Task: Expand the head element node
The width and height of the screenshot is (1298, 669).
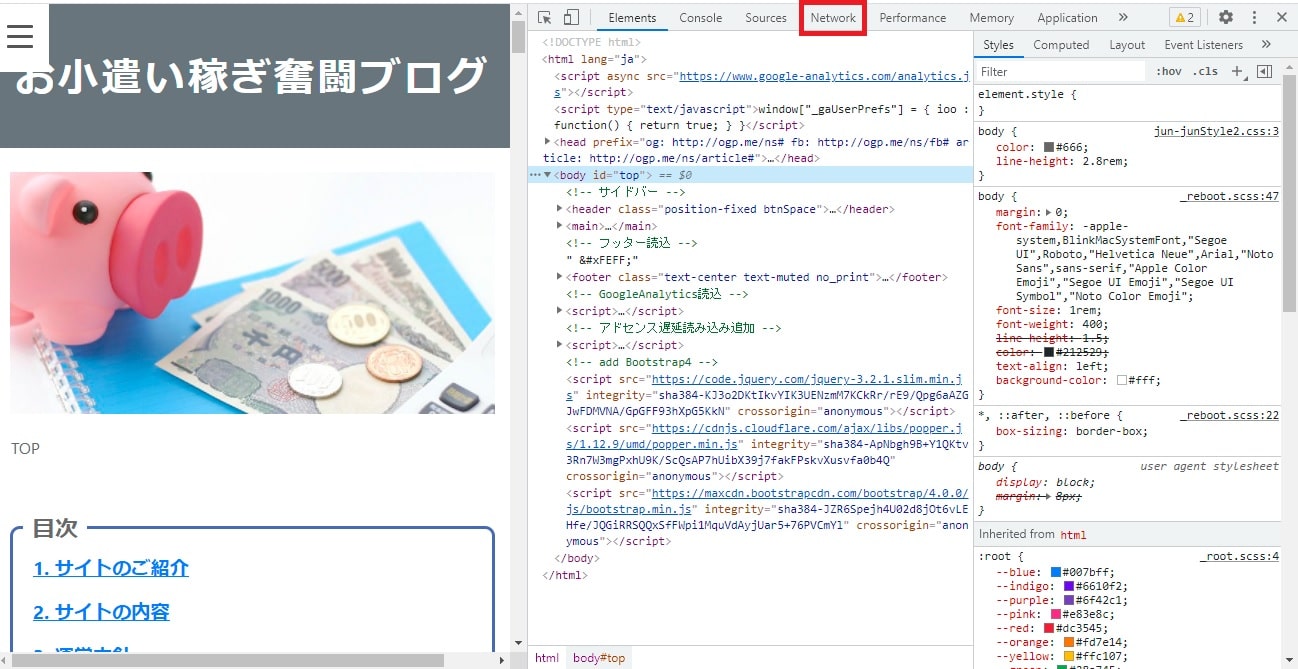Action: click(547, 142)
